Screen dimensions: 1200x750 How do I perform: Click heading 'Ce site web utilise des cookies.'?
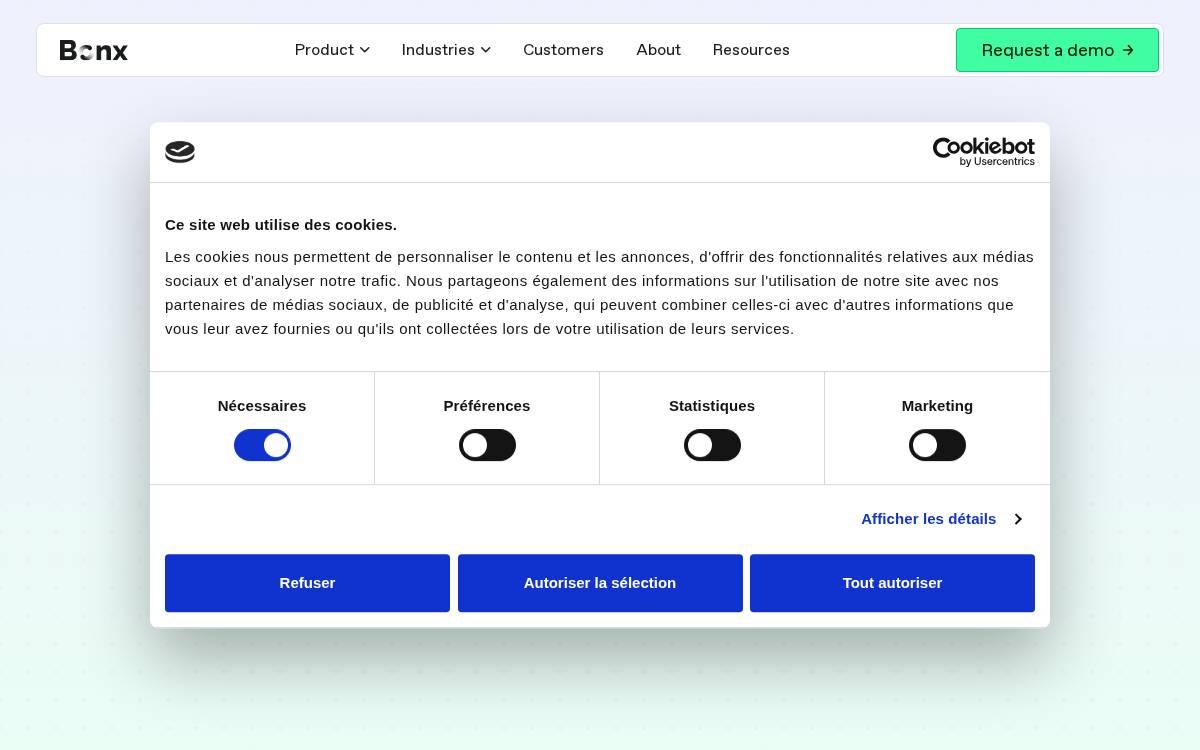pos(281,225)
